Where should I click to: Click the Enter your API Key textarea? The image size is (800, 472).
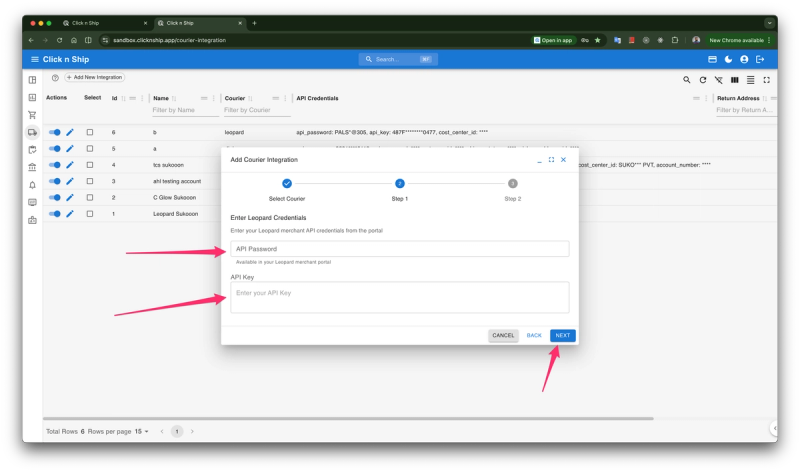[x=399, y=297]
